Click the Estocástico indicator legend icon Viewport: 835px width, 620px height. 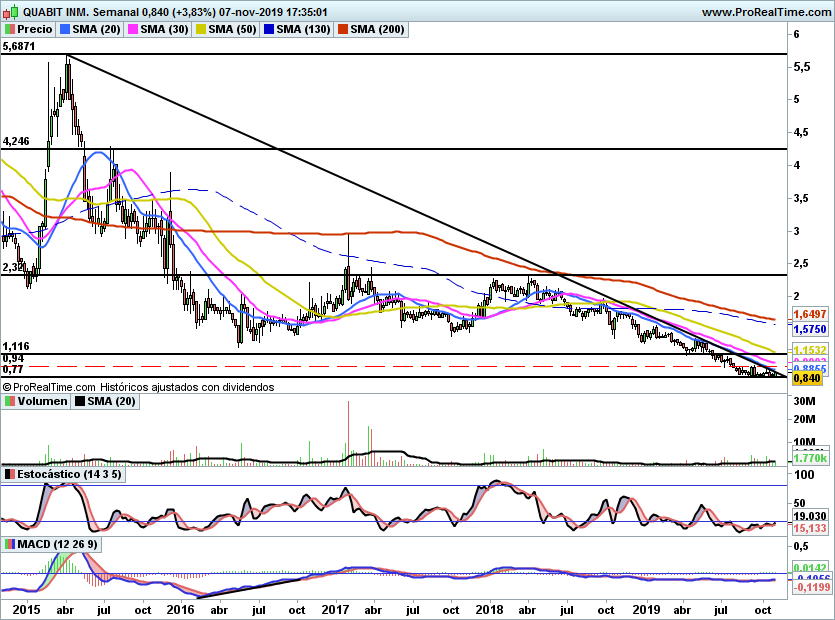[x=10, y=474]
